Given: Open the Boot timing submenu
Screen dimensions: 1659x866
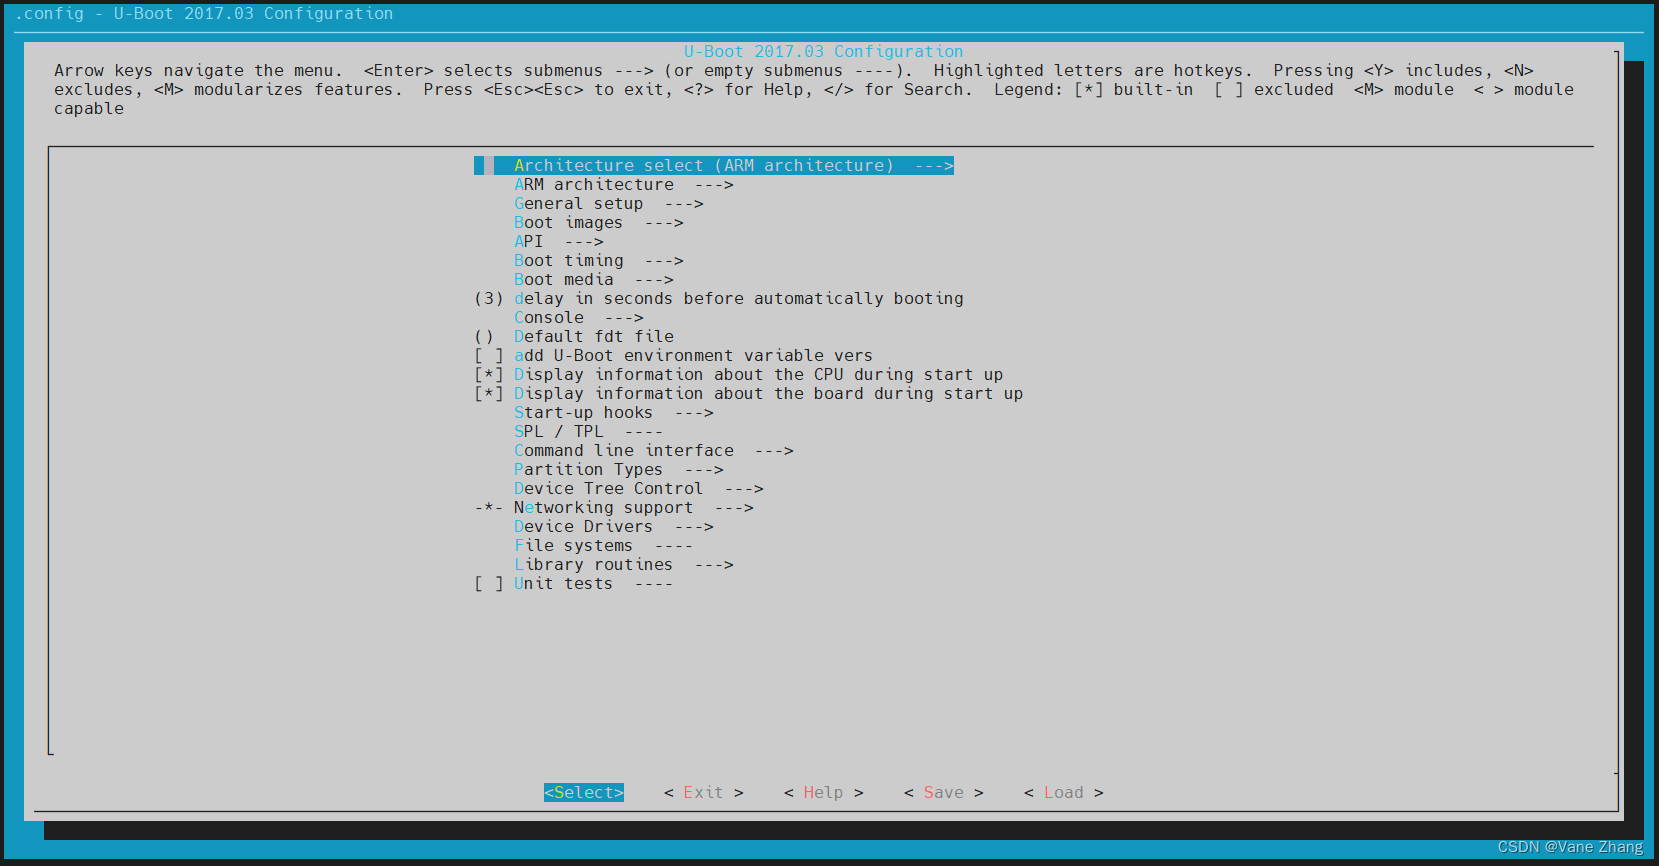Looking at the screenshot, I should click(599, 260).
